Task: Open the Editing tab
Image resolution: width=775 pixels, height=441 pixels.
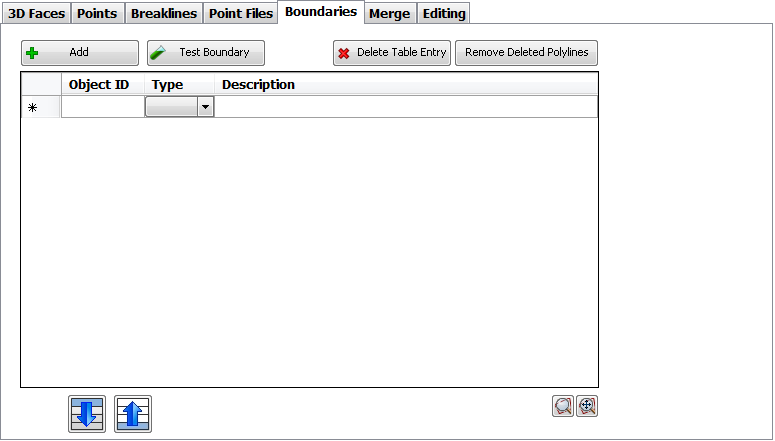Action: [x=444, y=13]
